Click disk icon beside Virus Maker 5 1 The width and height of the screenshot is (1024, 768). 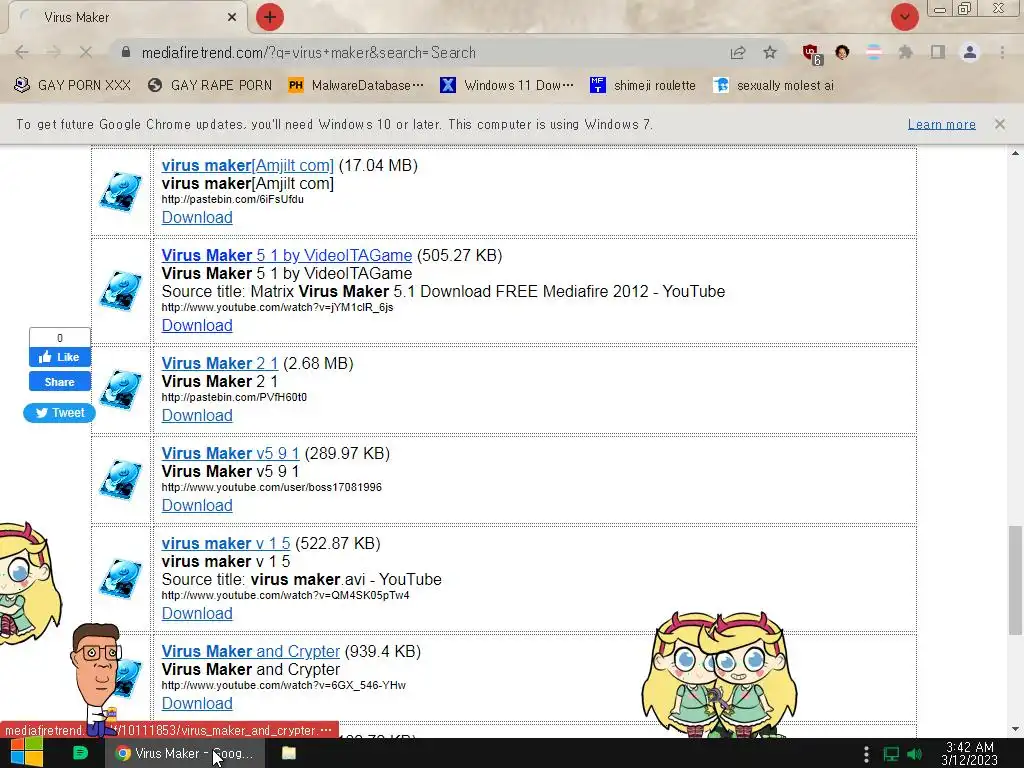tap(120, 291)
